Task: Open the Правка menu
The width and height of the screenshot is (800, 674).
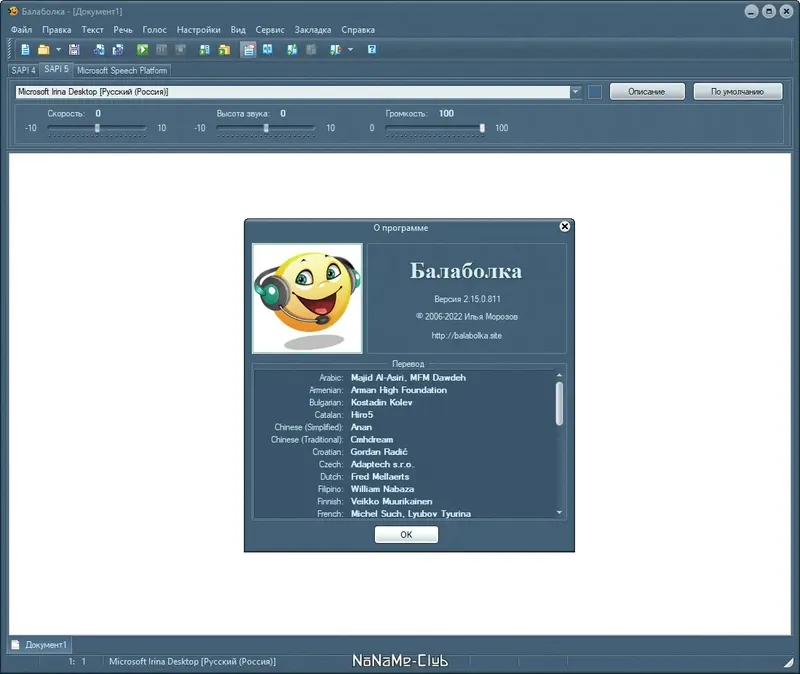Action: (x=57, y=30)
